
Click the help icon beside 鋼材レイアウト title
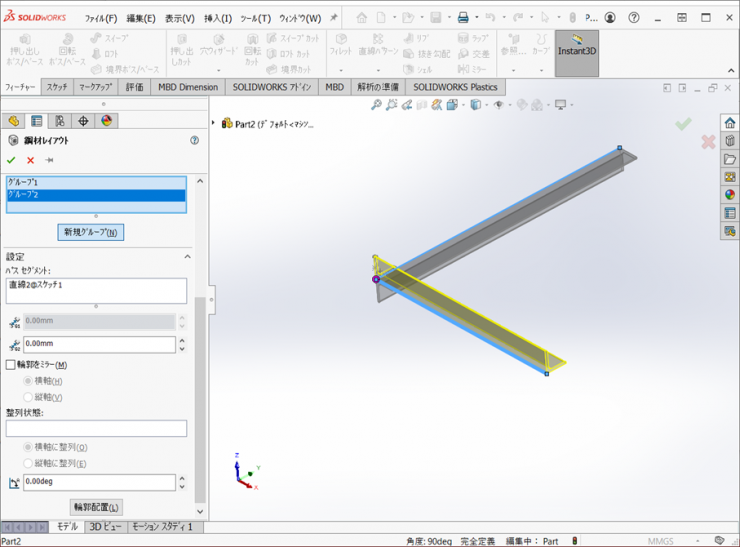(x=194, y=141)
